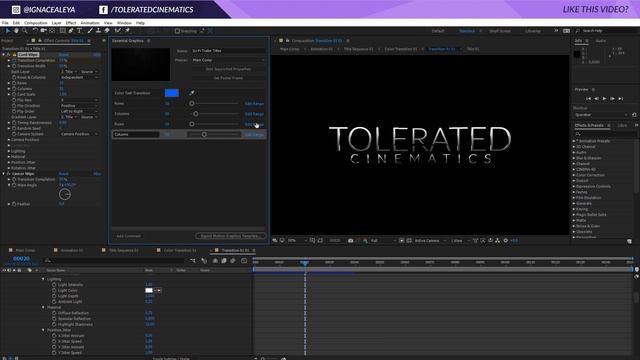Toggle the Timing Randomness stopwatch

(14, 122)
